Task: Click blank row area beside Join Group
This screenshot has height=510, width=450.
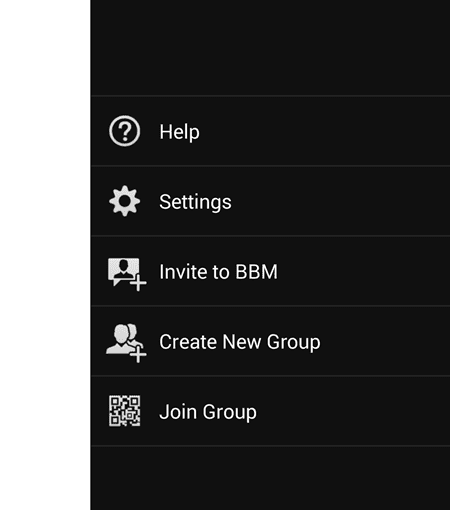Action: click(x=353, y=411)
